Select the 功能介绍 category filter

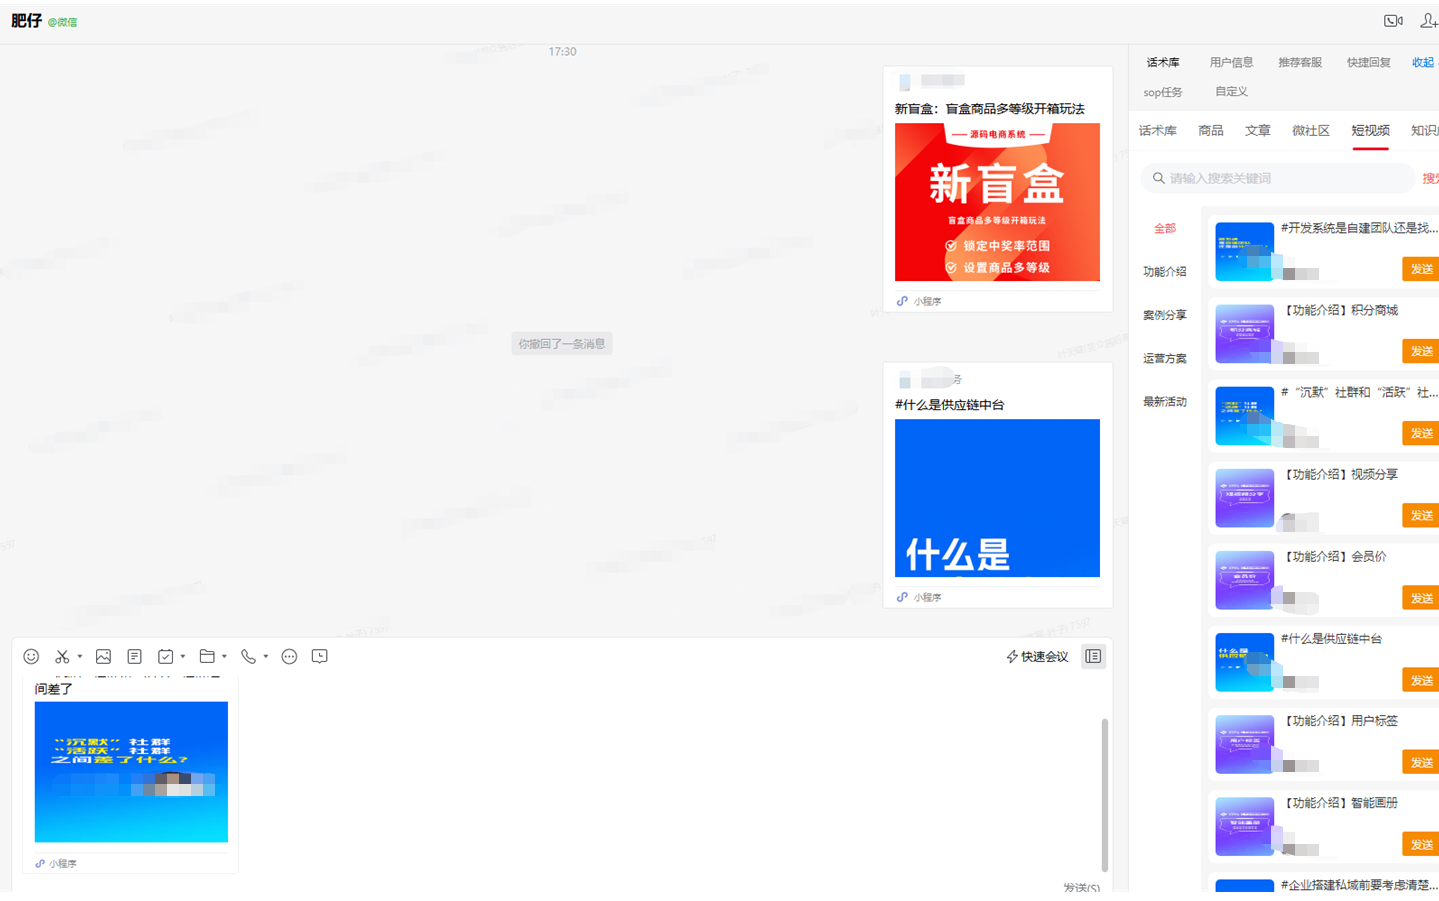(x=1164, y=272)
